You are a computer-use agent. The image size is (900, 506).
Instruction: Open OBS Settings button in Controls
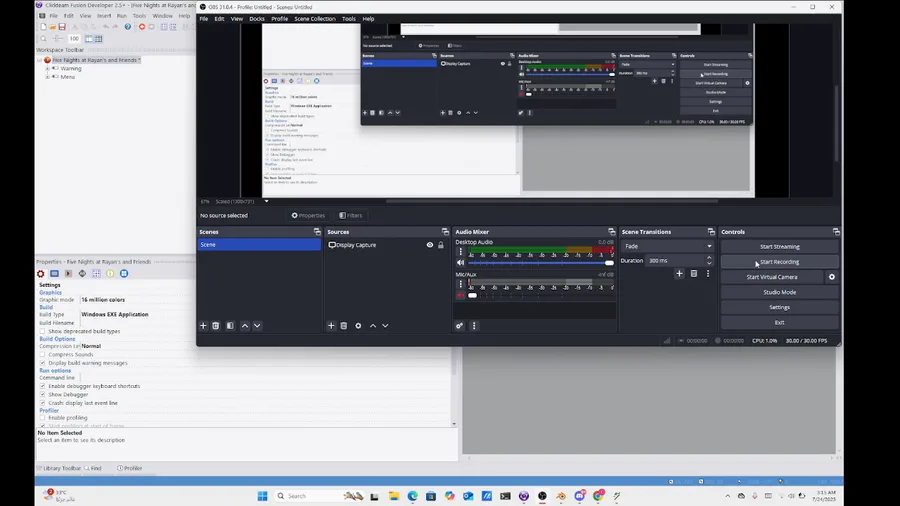click(779, 308)
